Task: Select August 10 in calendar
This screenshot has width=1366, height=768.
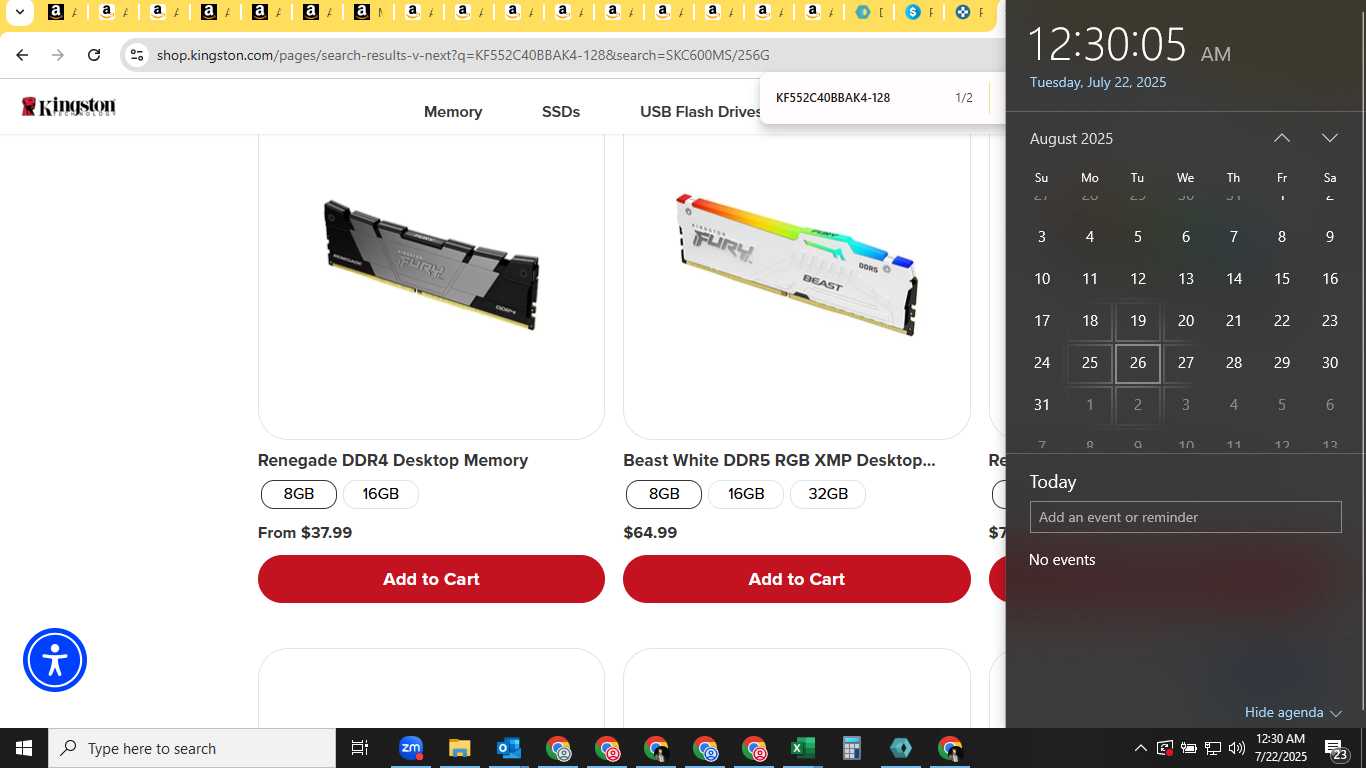Action: [1042, 279]
